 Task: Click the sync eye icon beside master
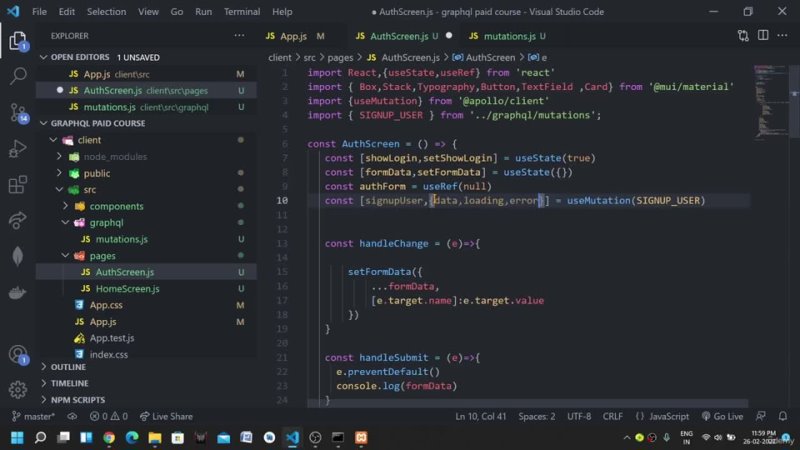[x=72, y=416]
